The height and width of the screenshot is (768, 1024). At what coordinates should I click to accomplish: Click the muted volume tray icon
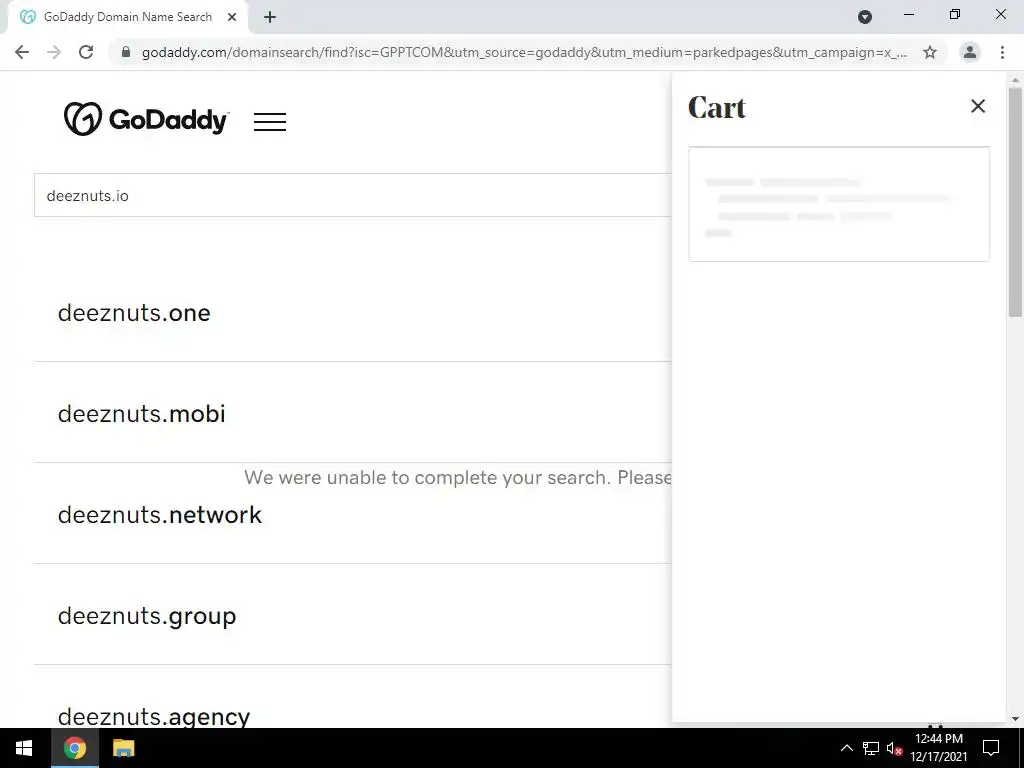(894, 748)
